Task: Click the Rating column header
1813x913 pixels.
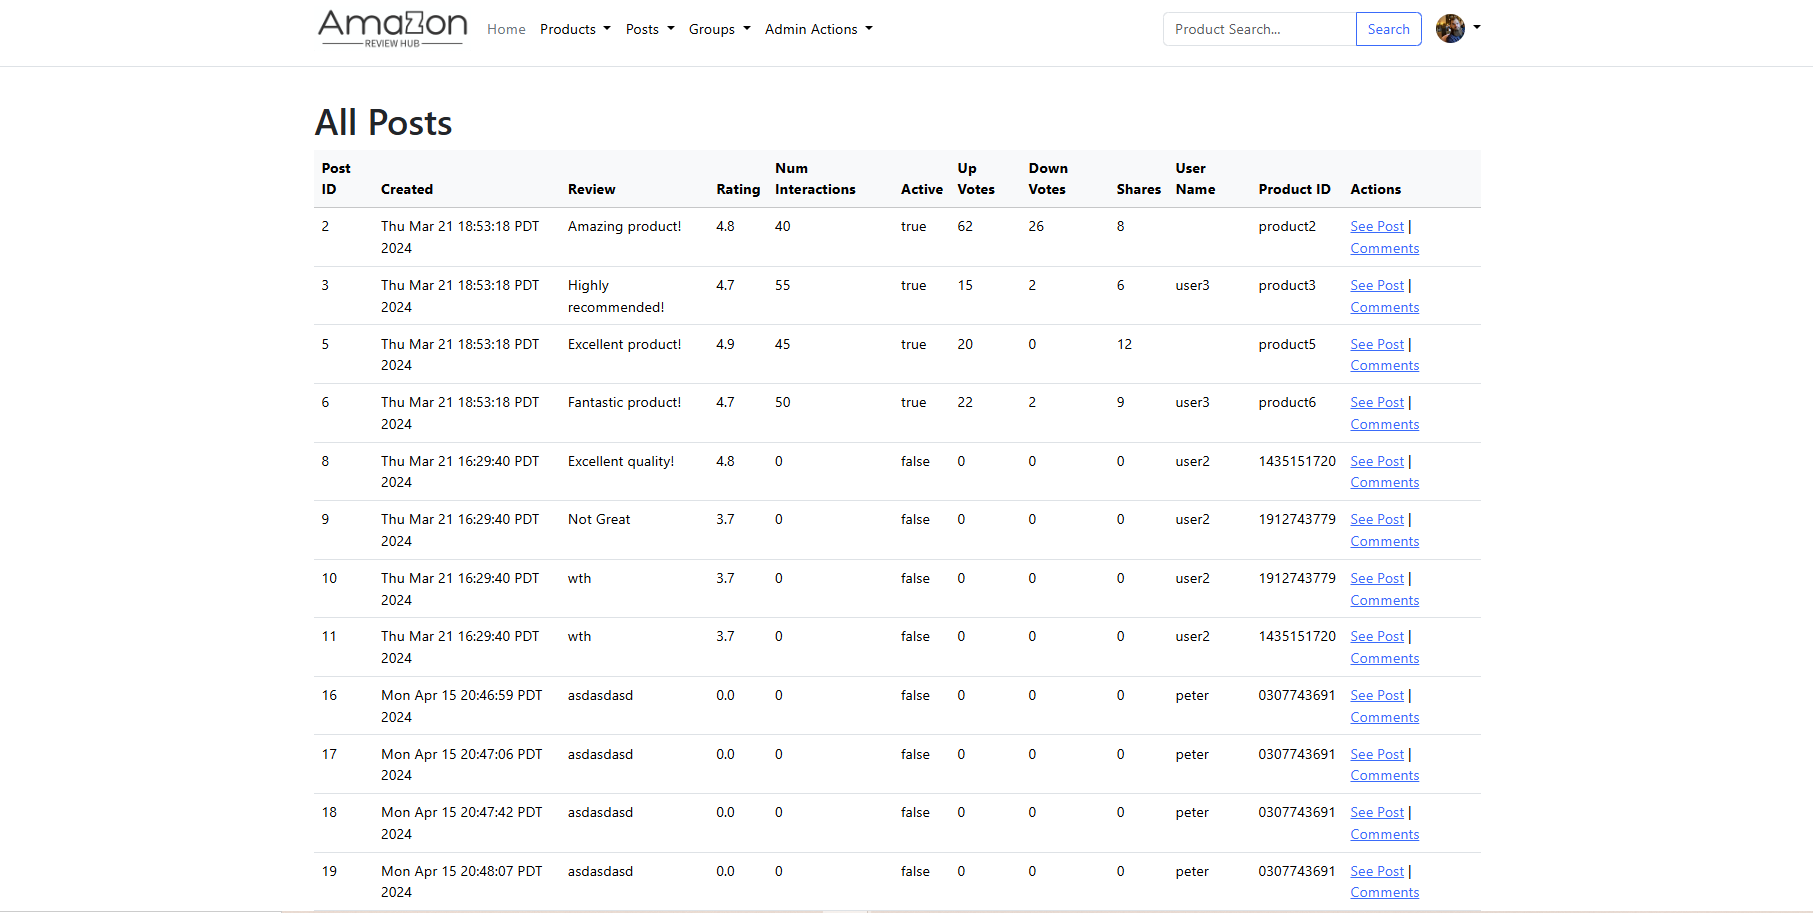Action: 738,189
